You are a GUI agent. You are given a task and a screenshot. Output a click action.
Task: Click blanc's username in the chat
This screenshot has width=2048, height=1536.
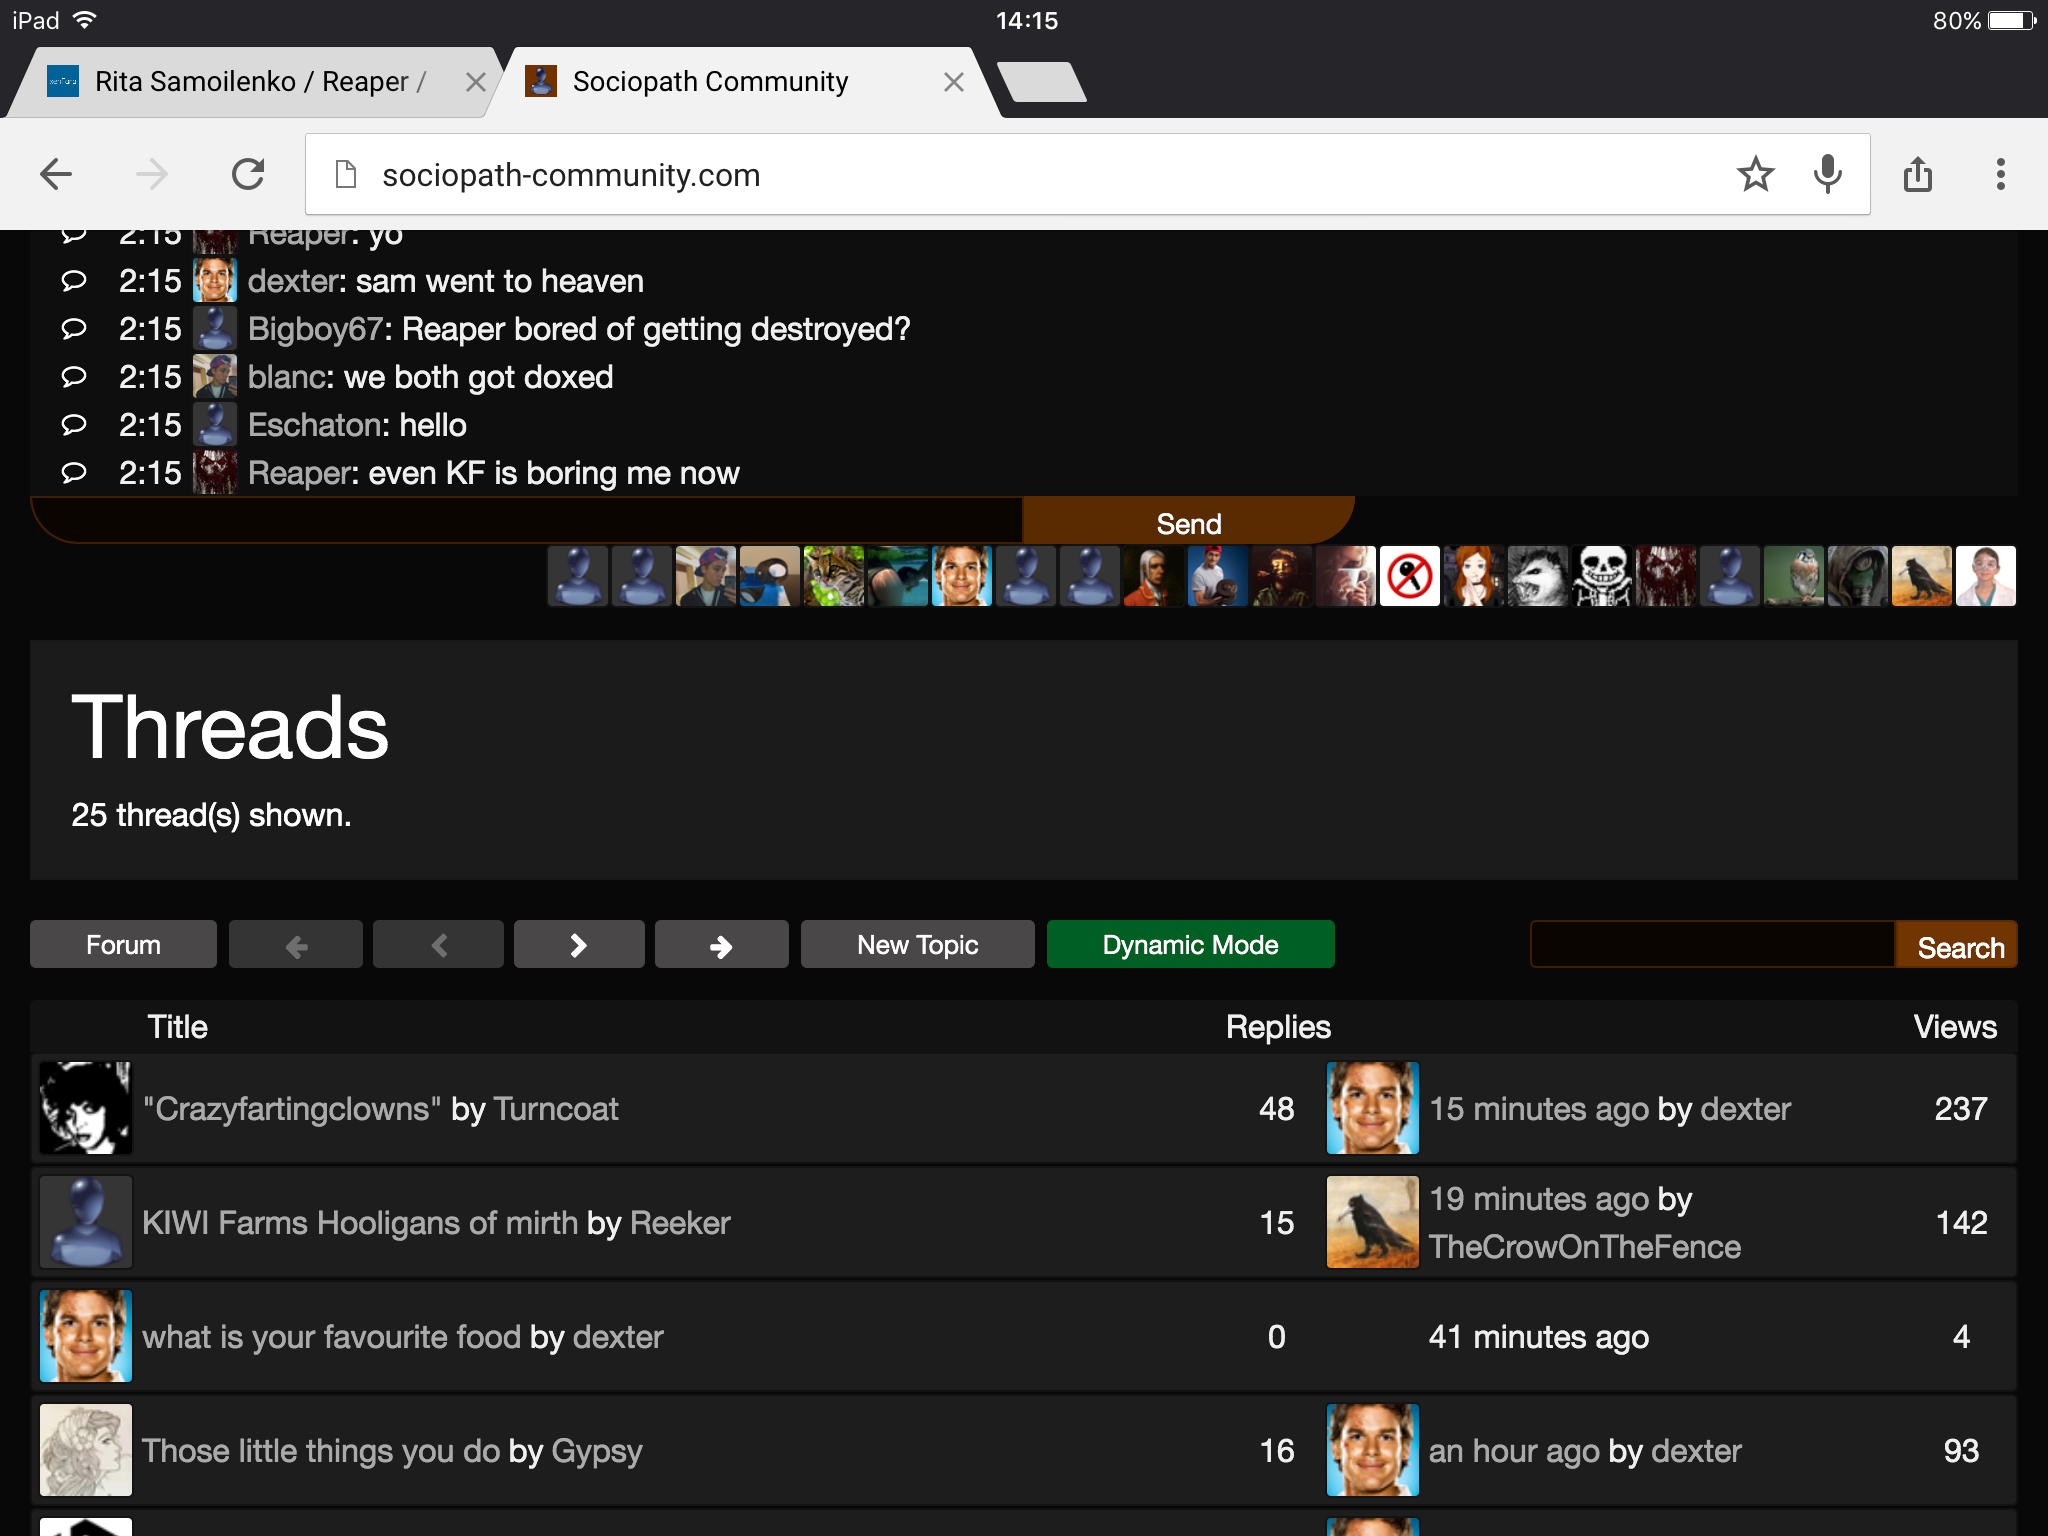coord(287,377)
